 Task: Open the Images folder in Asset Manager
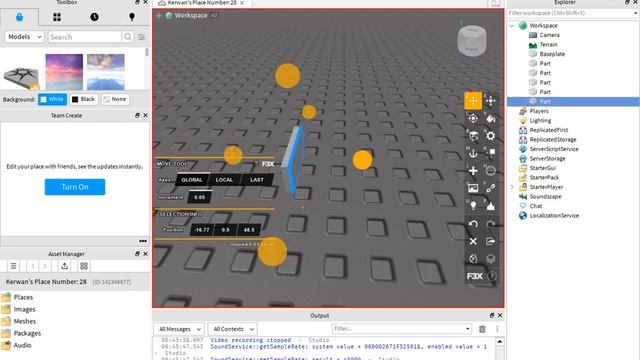24,309
